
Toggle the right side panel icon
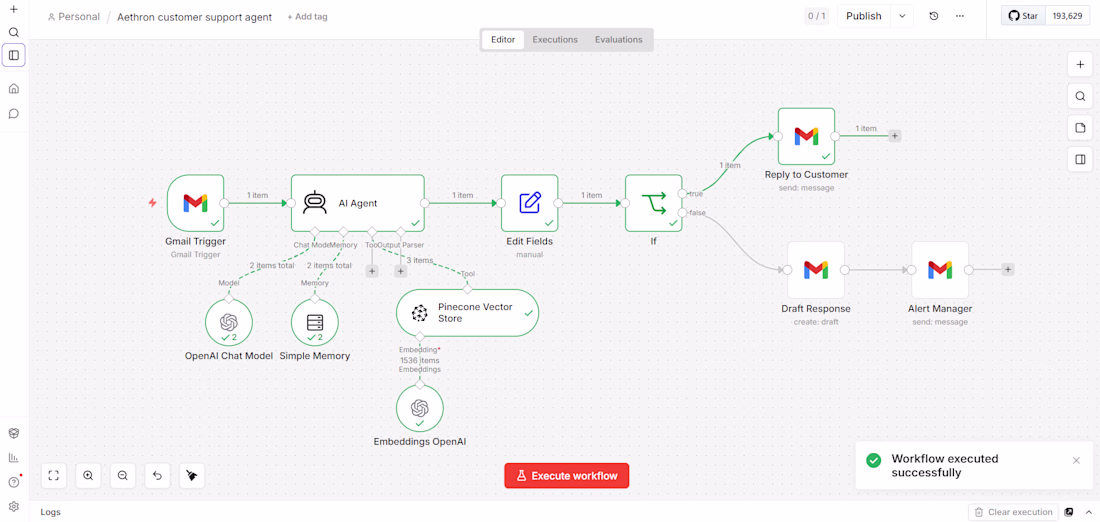pos(1080,160)
